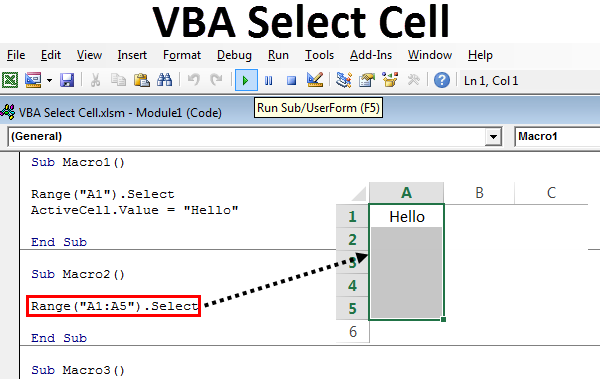This screenshot has height=379, width=600.
Task: Click the Ln 1, Col 1 position indicator
Action: (491, 81)
